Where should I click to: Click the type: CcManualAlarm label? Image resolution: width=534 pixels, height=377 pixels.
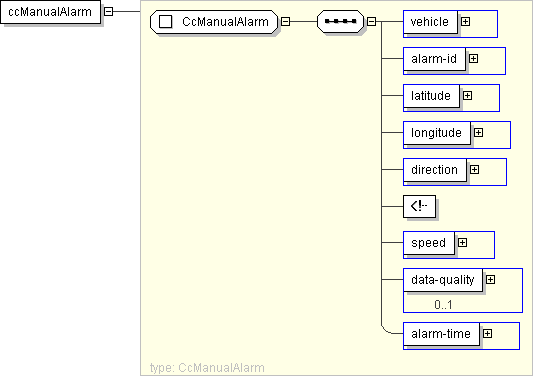[207, 368]
